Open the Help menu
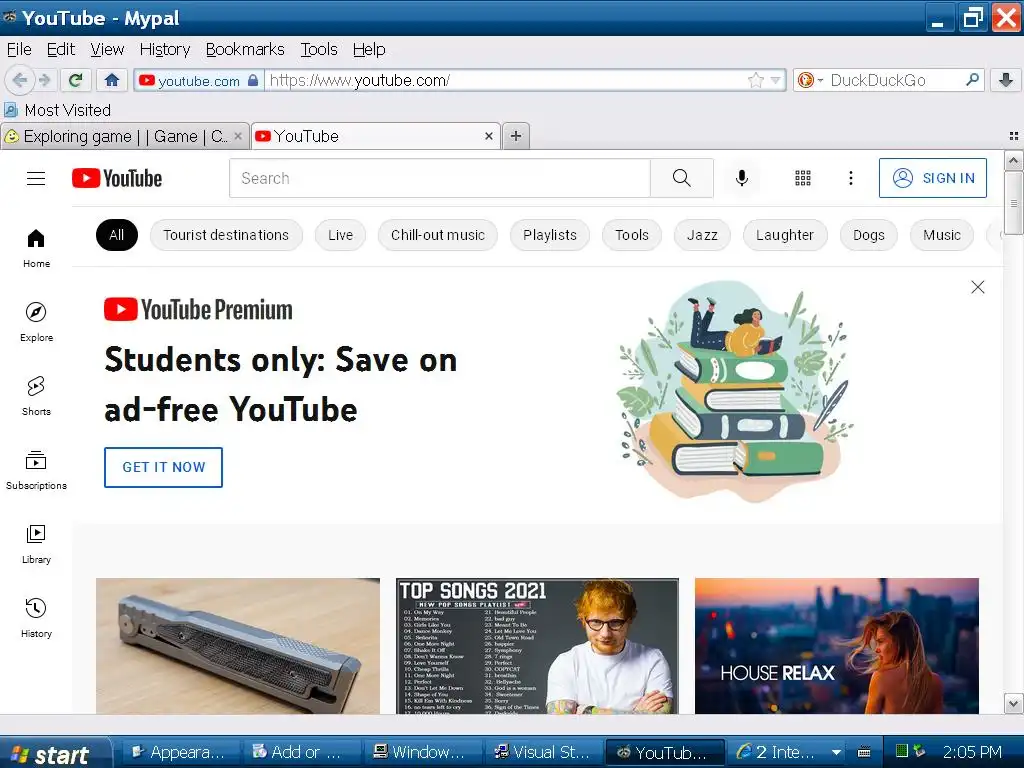 click(369, 50)
